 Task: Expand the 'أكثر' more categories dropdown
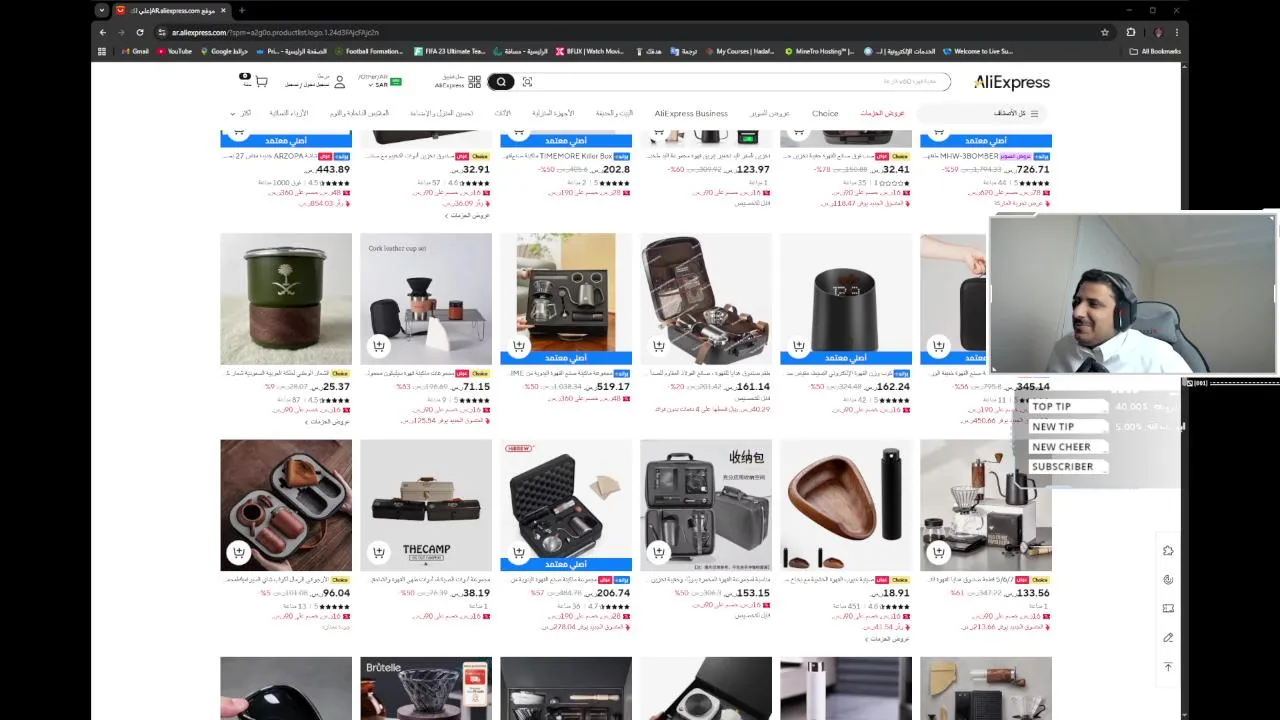(240, 113)
